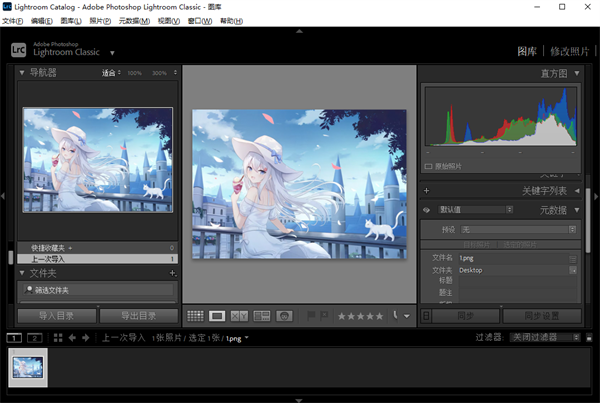This screenshot has width=600, height=403.
Task: Click the go back arrow in filmstrip
Action: (71, 338)
